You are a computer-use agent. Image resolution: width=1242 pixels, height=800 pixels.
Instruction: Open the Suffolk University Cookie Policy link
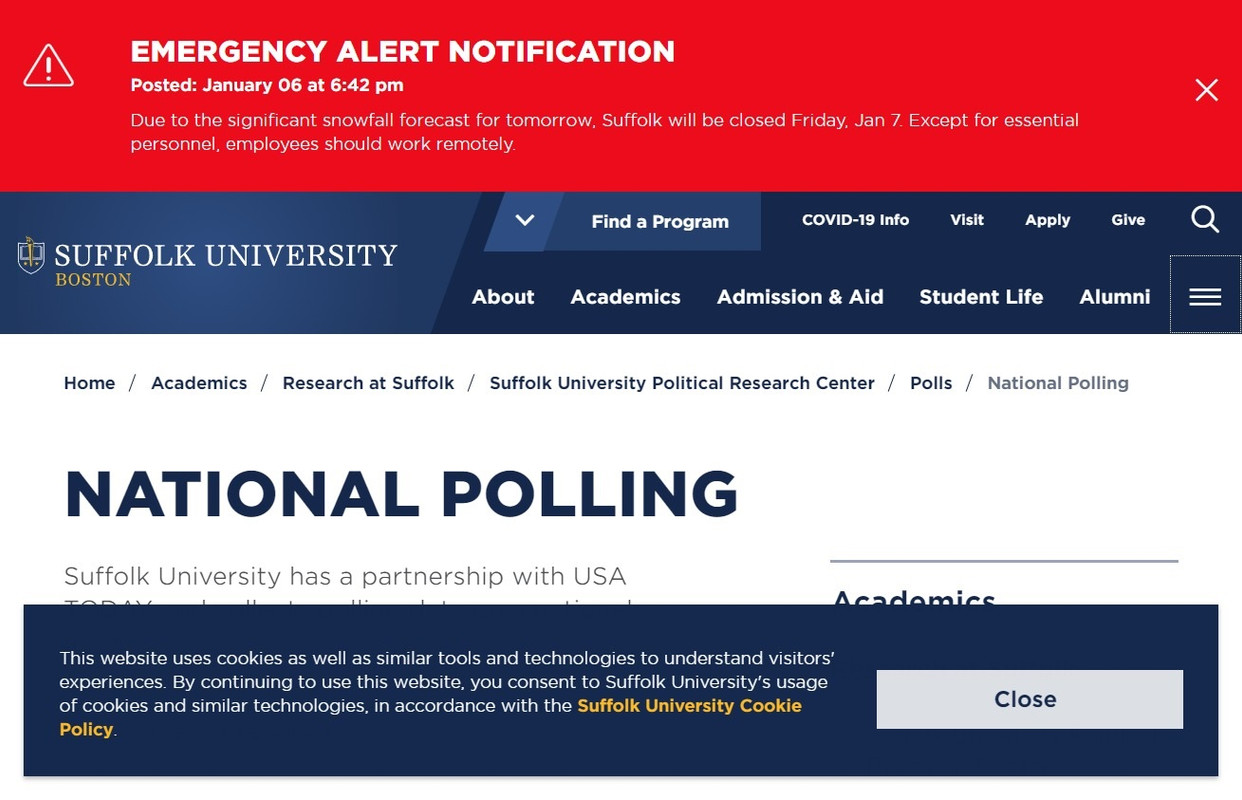click(689, 706)
